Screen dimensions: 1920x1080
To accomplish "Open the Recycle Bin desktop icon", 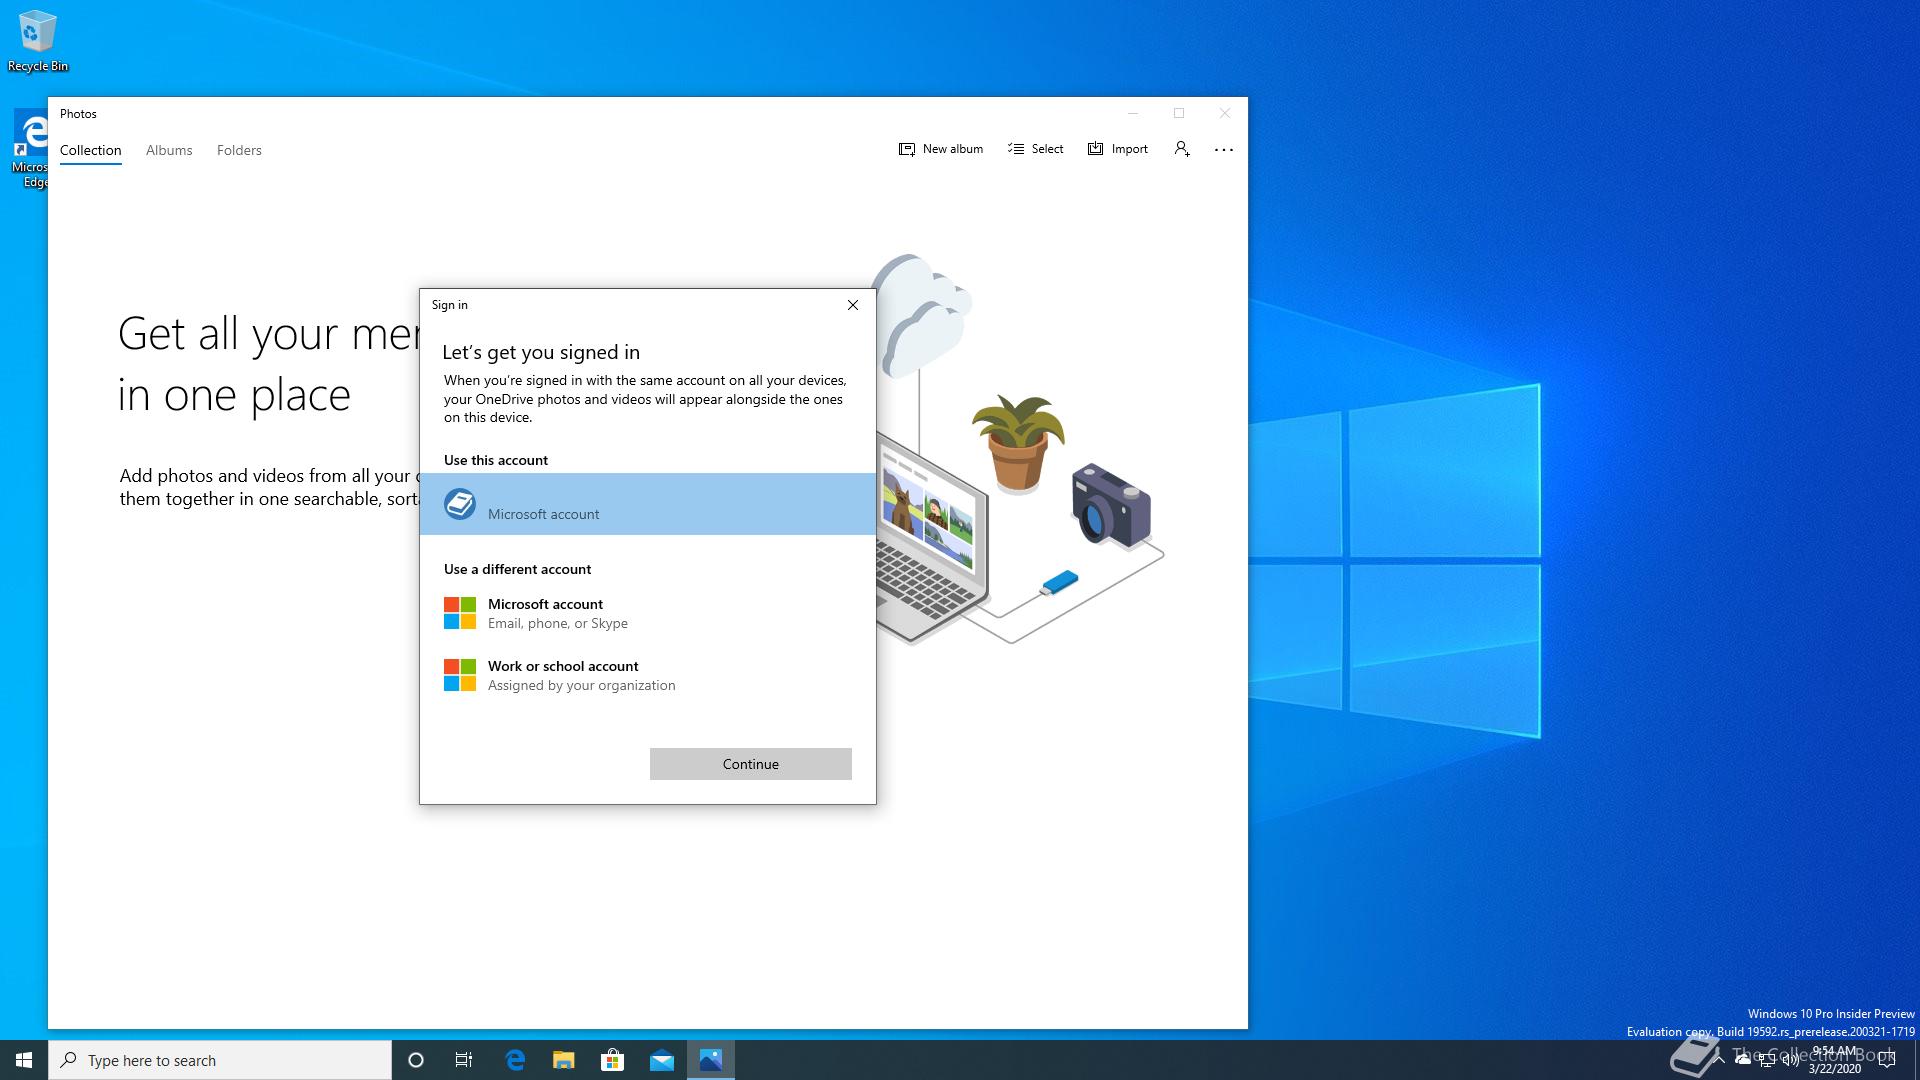I will pyautogui.click(x=38, y=42).
